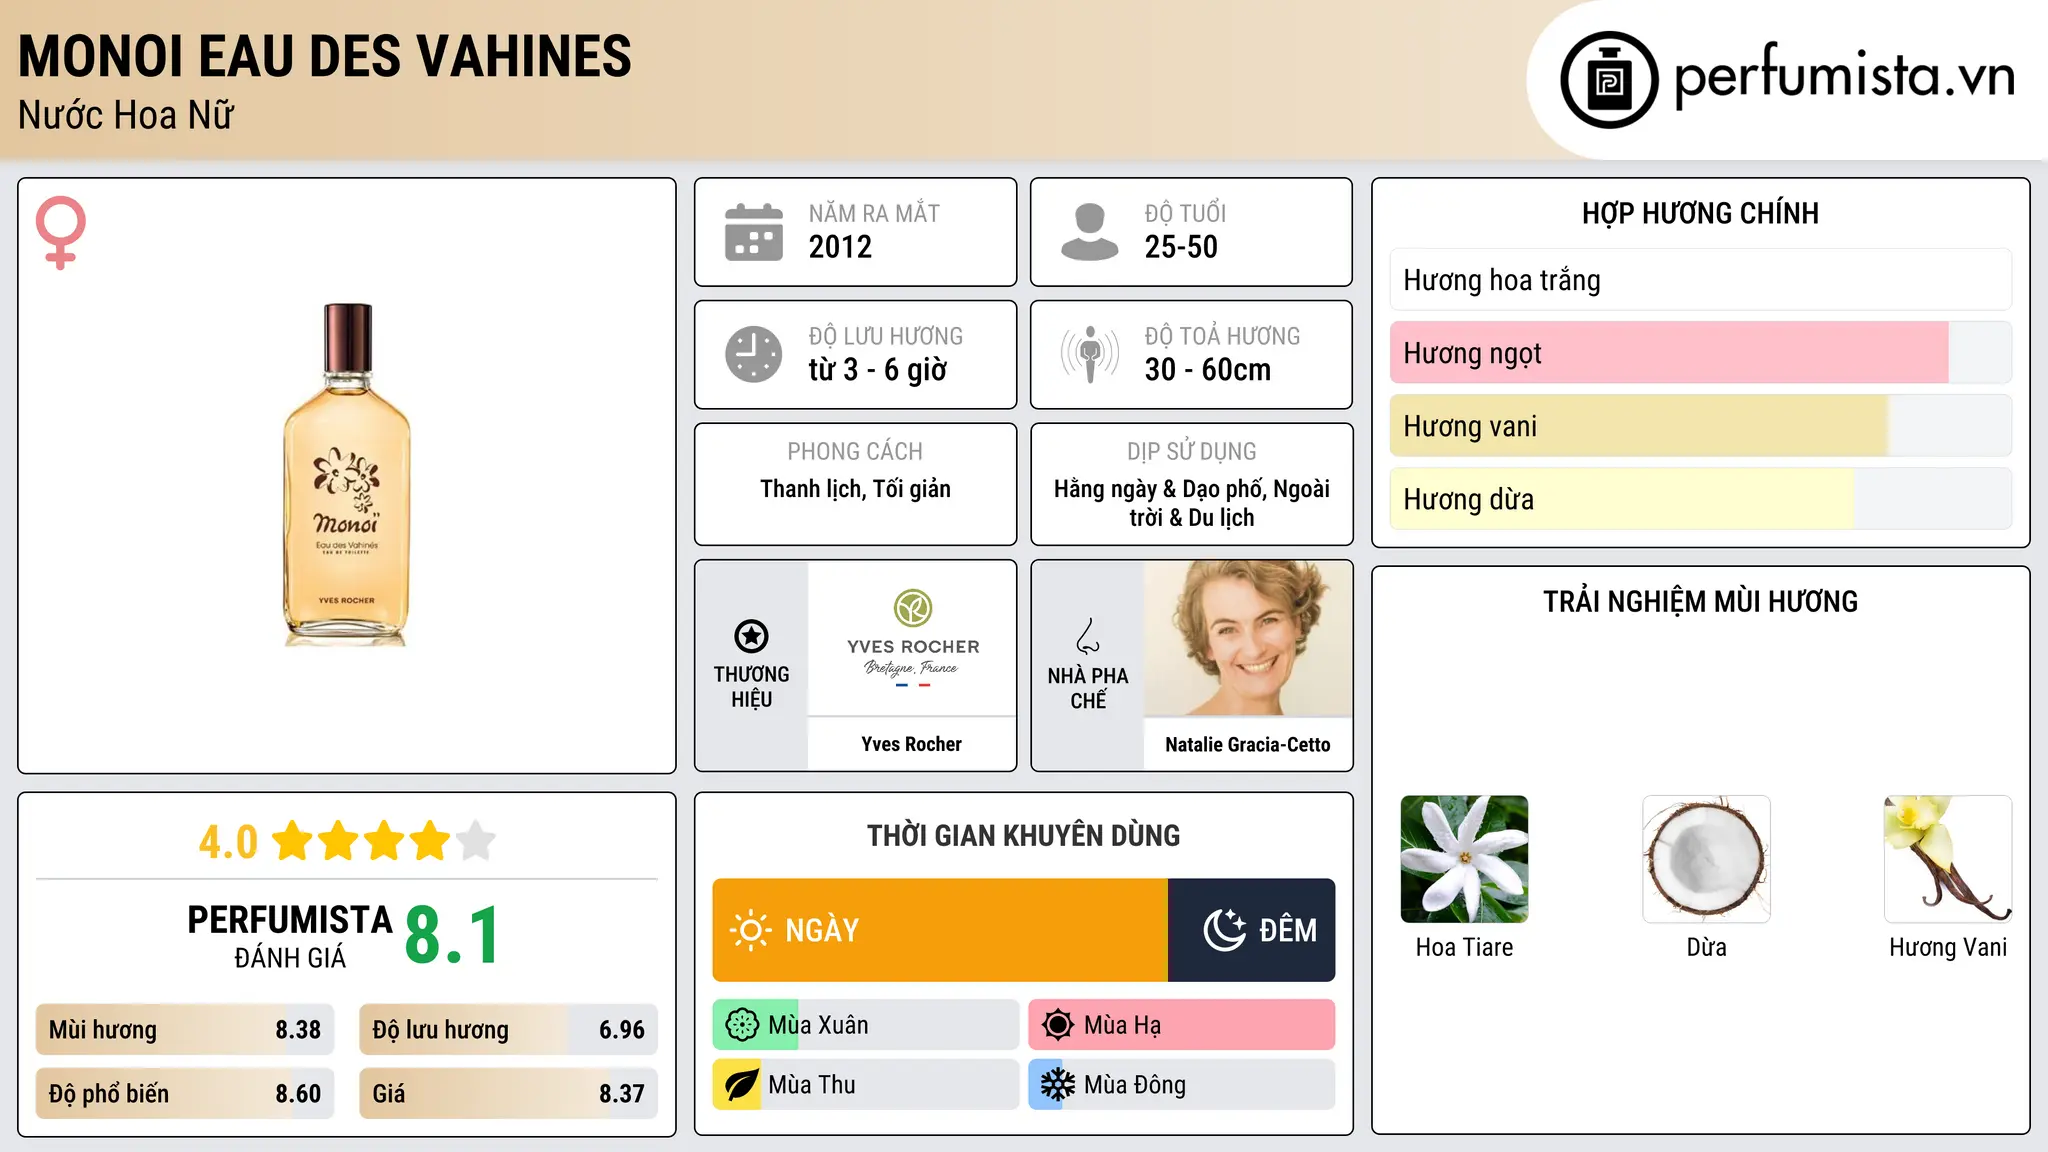Click the green 8.1 Perfumista score

pyautogui.click(x=452, y=936)
